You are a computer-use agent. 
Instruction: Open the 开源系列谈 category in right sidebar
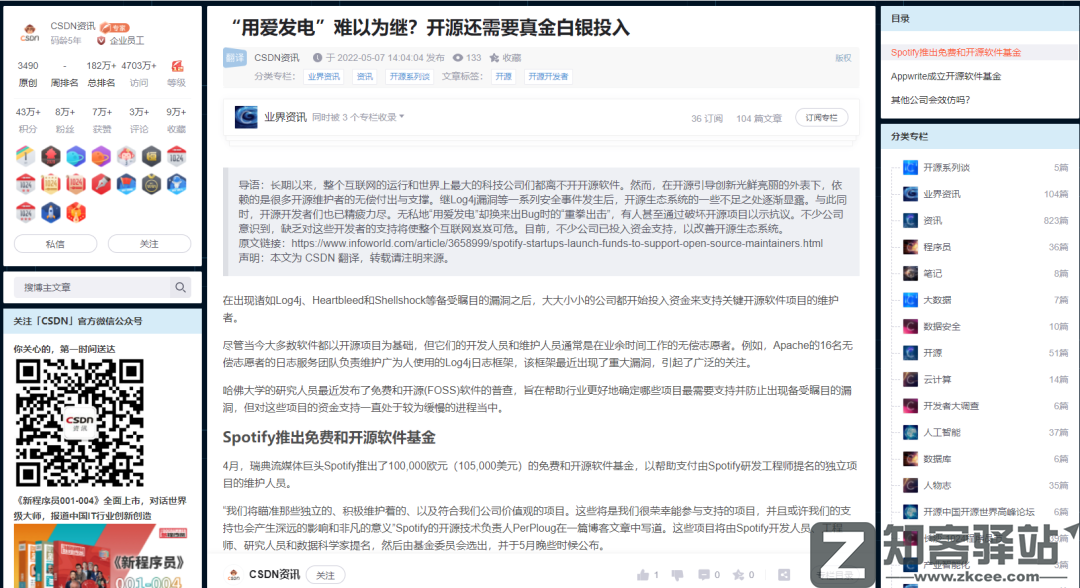[x=946, y=167]
